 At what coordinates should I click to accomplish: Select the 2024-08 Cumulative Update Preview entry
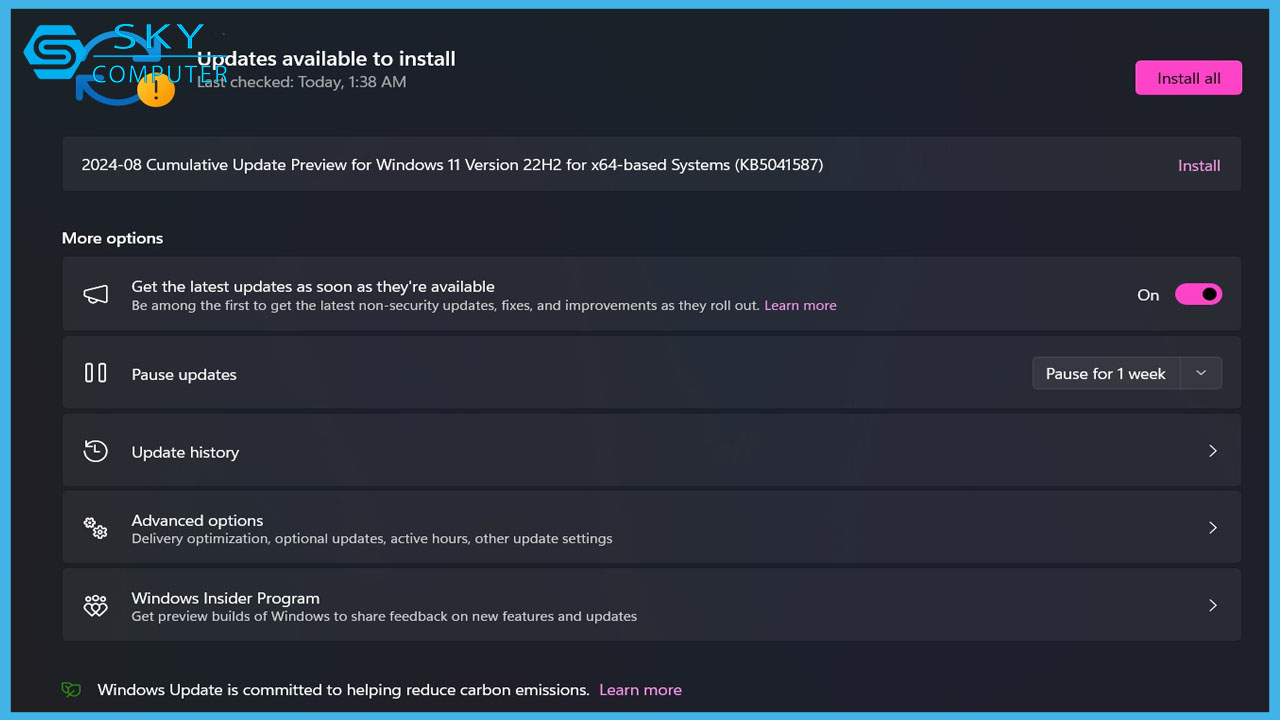tap(452, 165)
